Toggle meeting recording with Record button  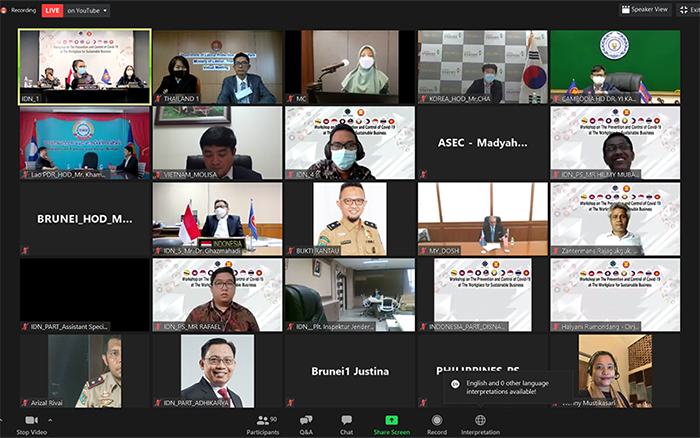(x=436, y=423)
